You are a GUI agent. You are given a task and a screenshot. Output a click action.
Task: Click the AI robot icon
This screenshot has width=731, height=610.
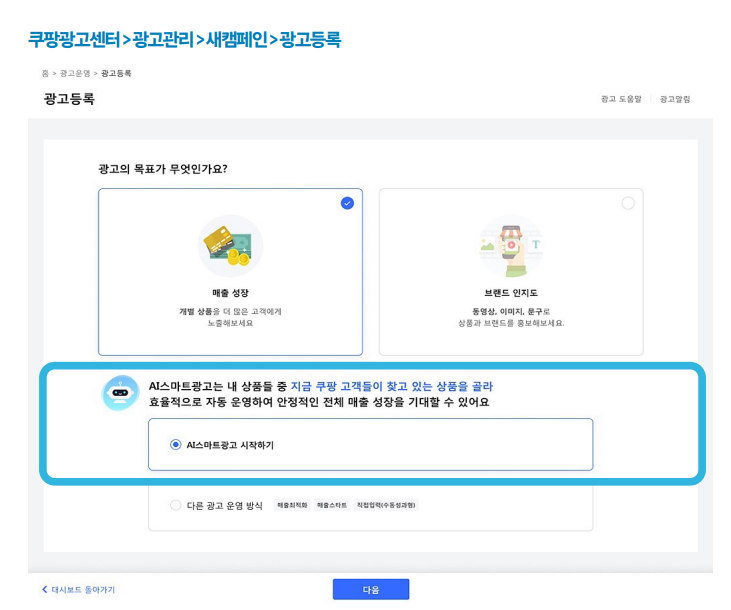(120, 393)
